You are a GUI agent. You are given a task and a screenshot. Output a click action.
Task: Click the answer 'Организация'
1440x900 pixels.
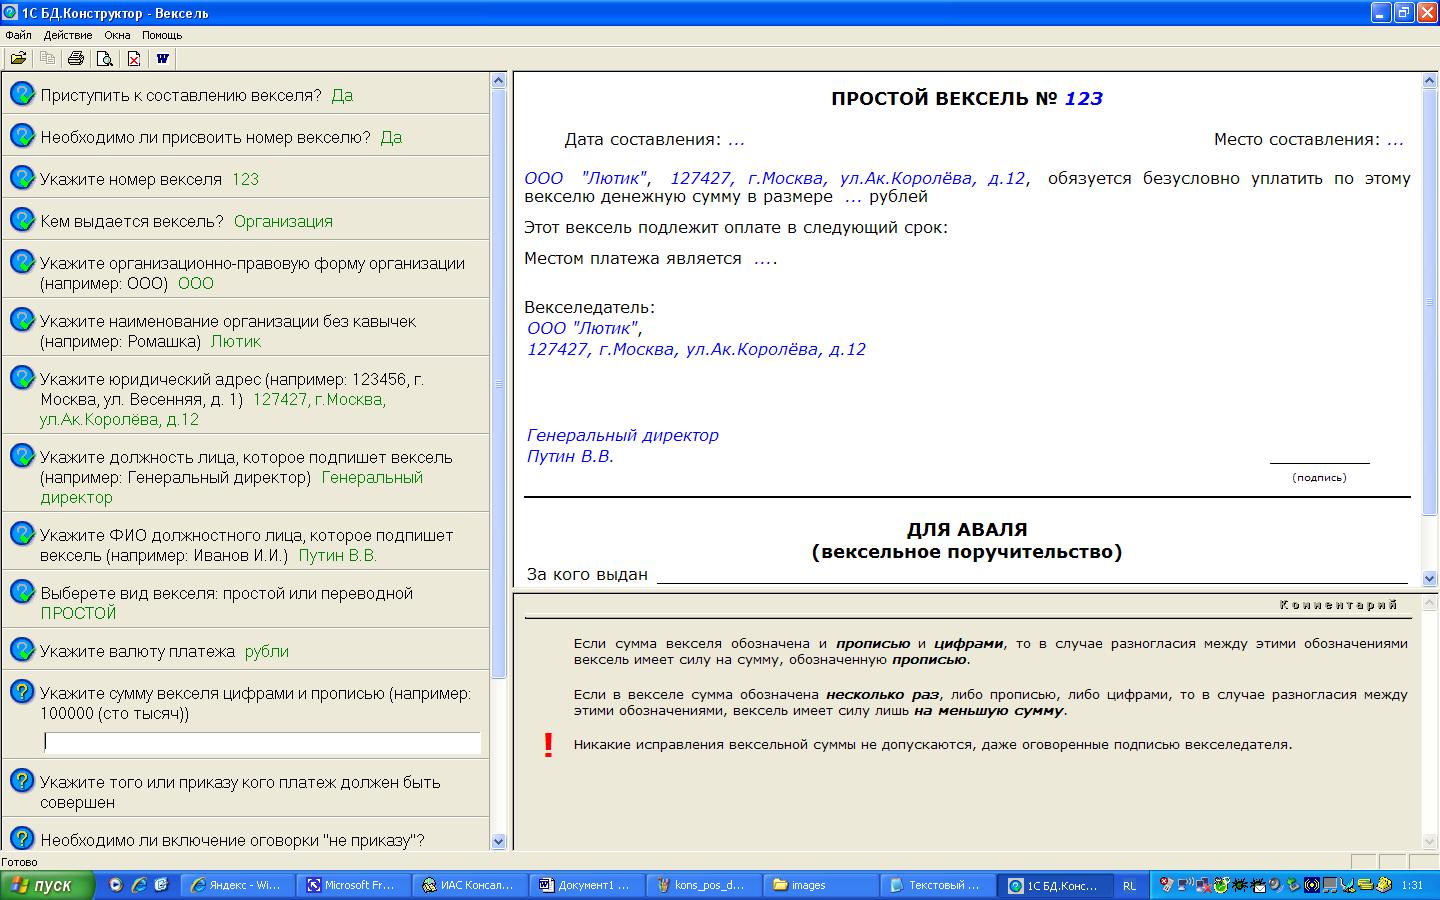[x=283, y=222]
